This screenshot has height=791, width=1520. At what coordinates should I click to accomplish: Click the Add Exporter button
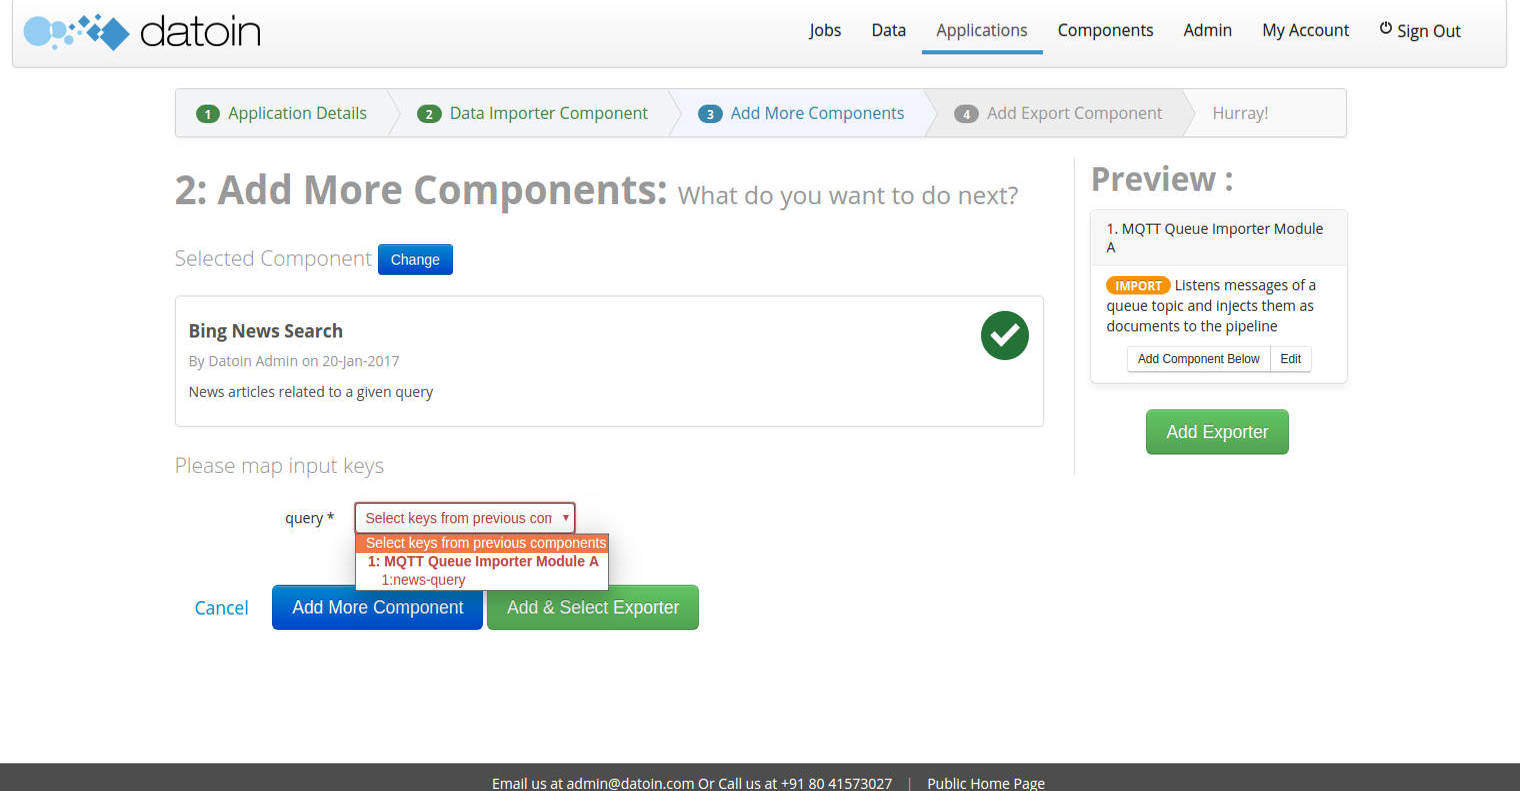1217,432
